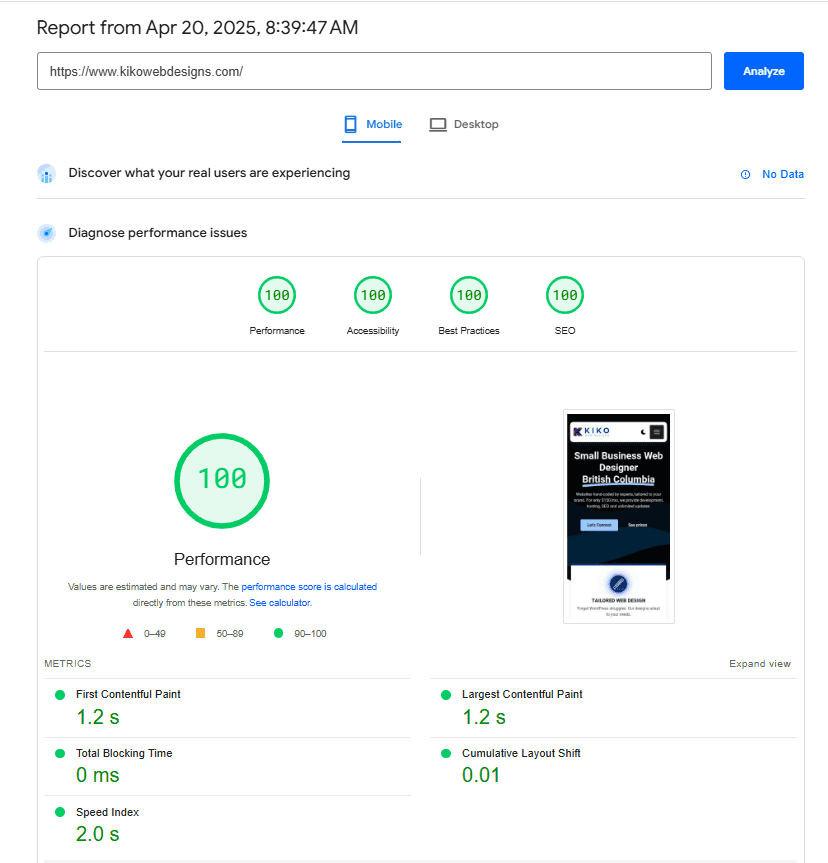Click the Best Practices 100 score badge
The height and width of the screenshot is (863, 828).
pyautogui.click(x=468, y=295)
